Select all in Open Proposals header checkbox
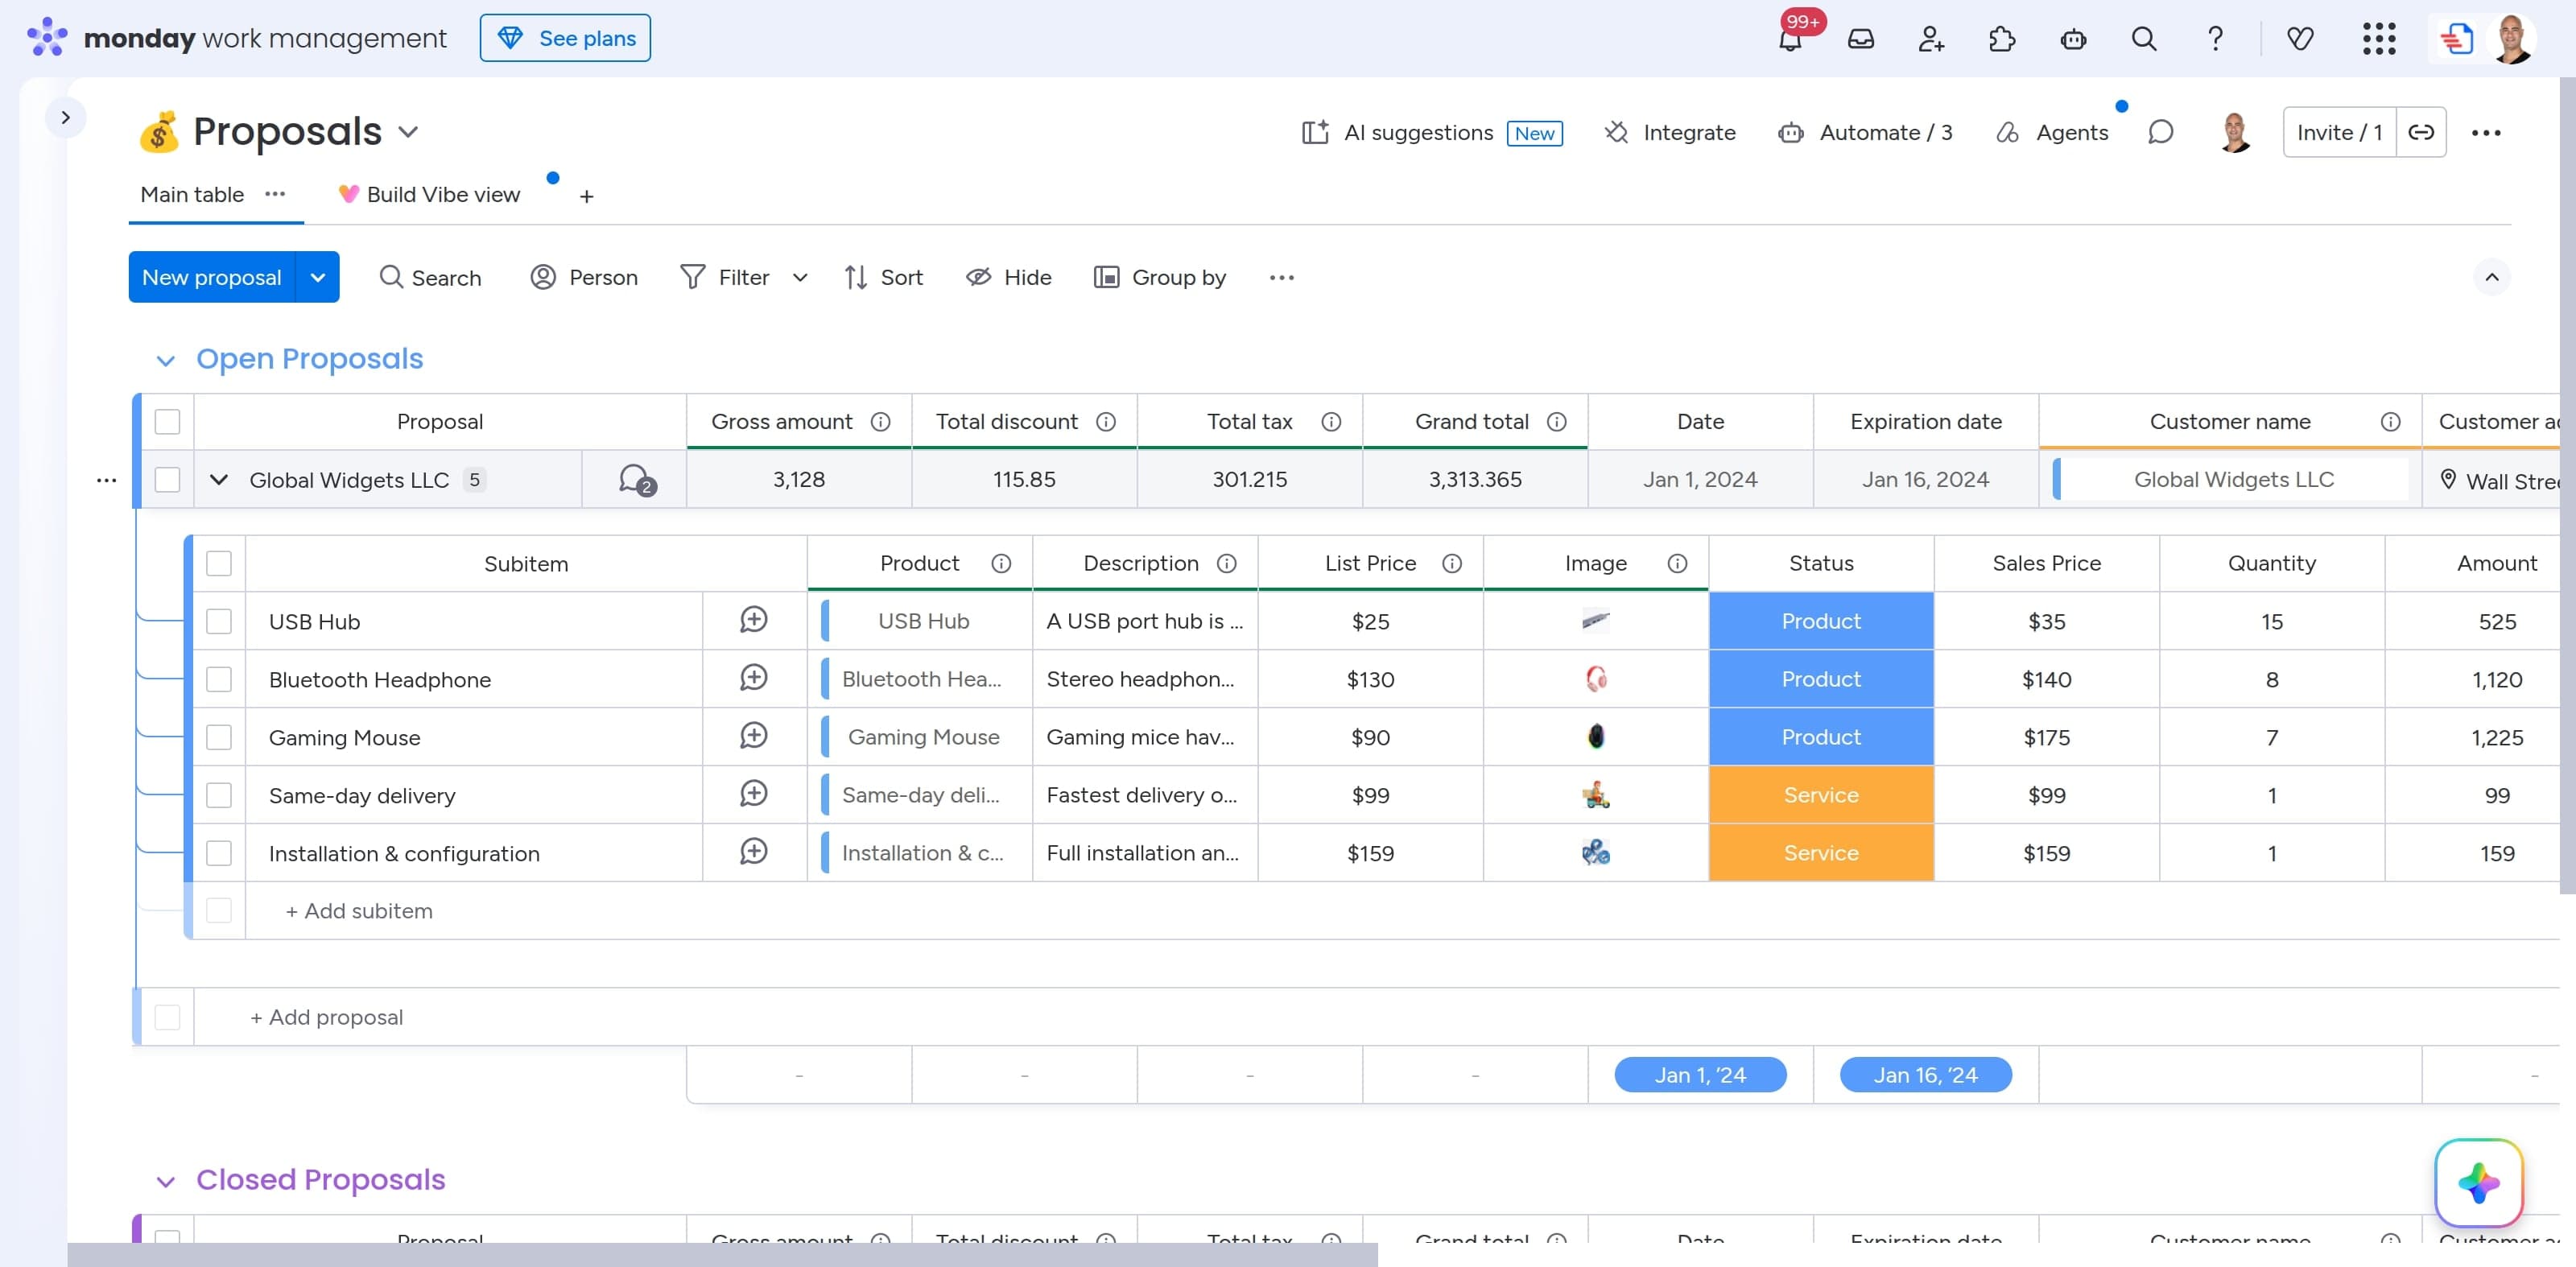 click(x=167, y=422)
